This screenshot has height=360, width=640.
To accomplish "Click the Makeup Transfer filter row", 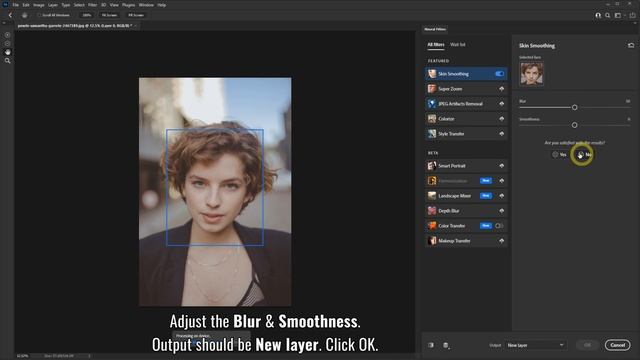I will click(x=466, y=241).
